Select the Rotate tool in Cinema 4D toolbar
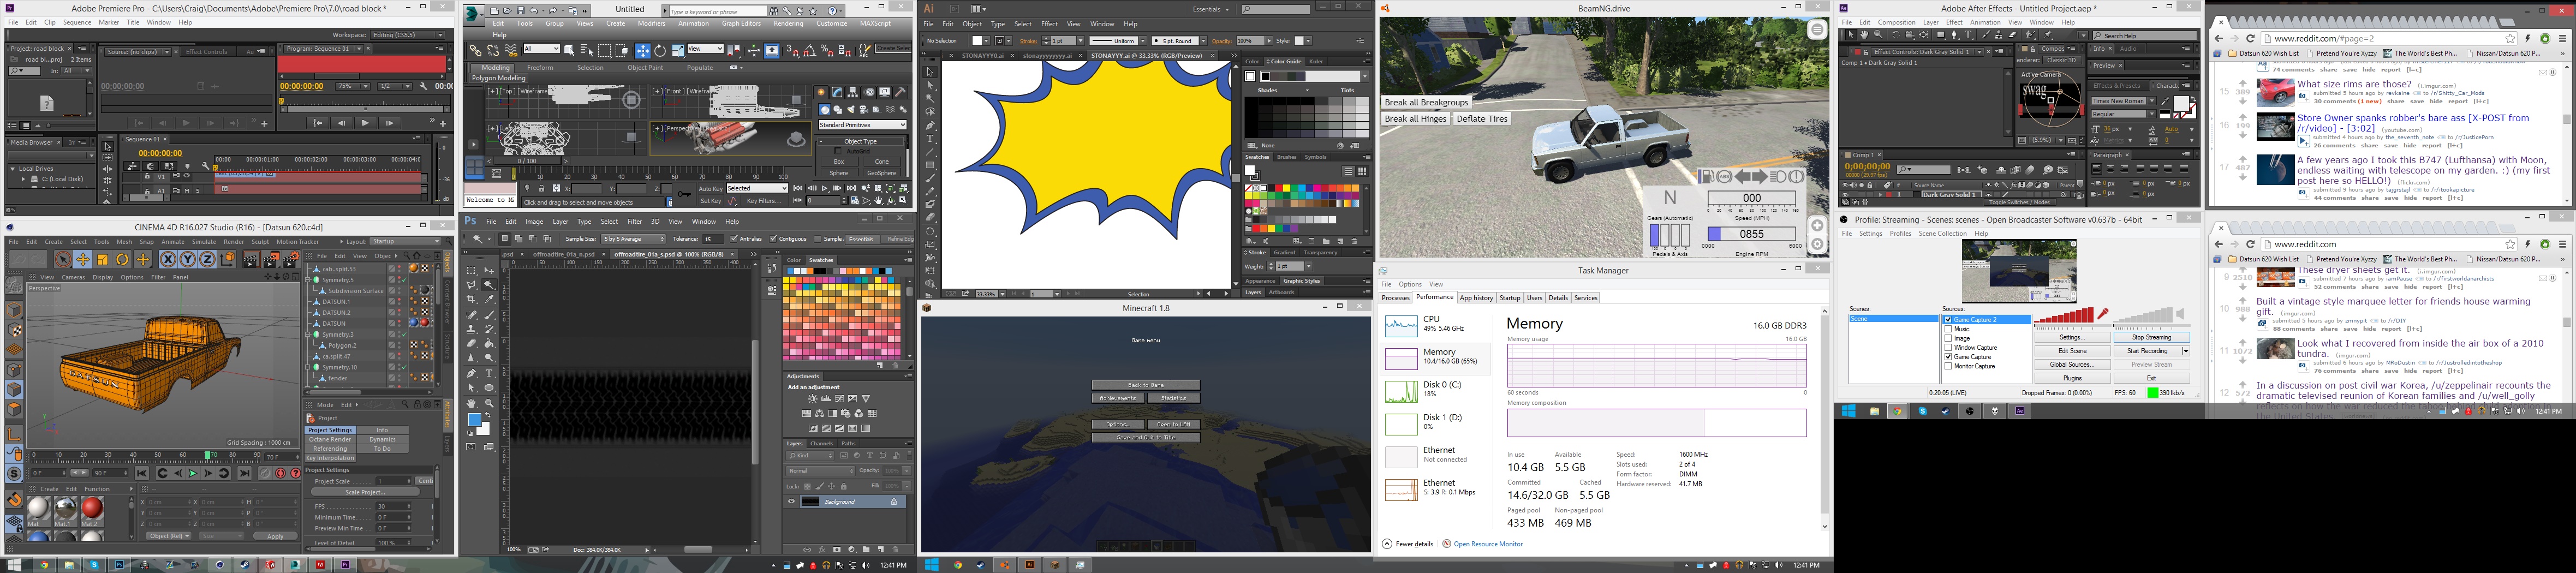This screenshot has height=573, width=2576. coord(123,259)
